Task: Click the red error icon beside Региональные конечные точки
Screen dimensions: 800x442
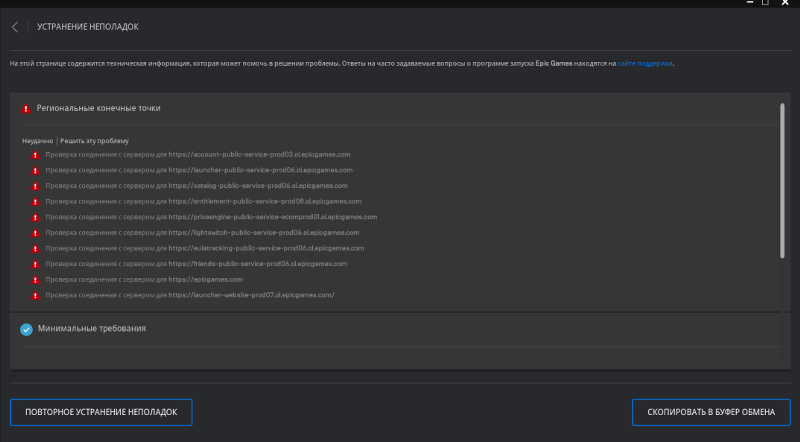Action: coord(26,108)
